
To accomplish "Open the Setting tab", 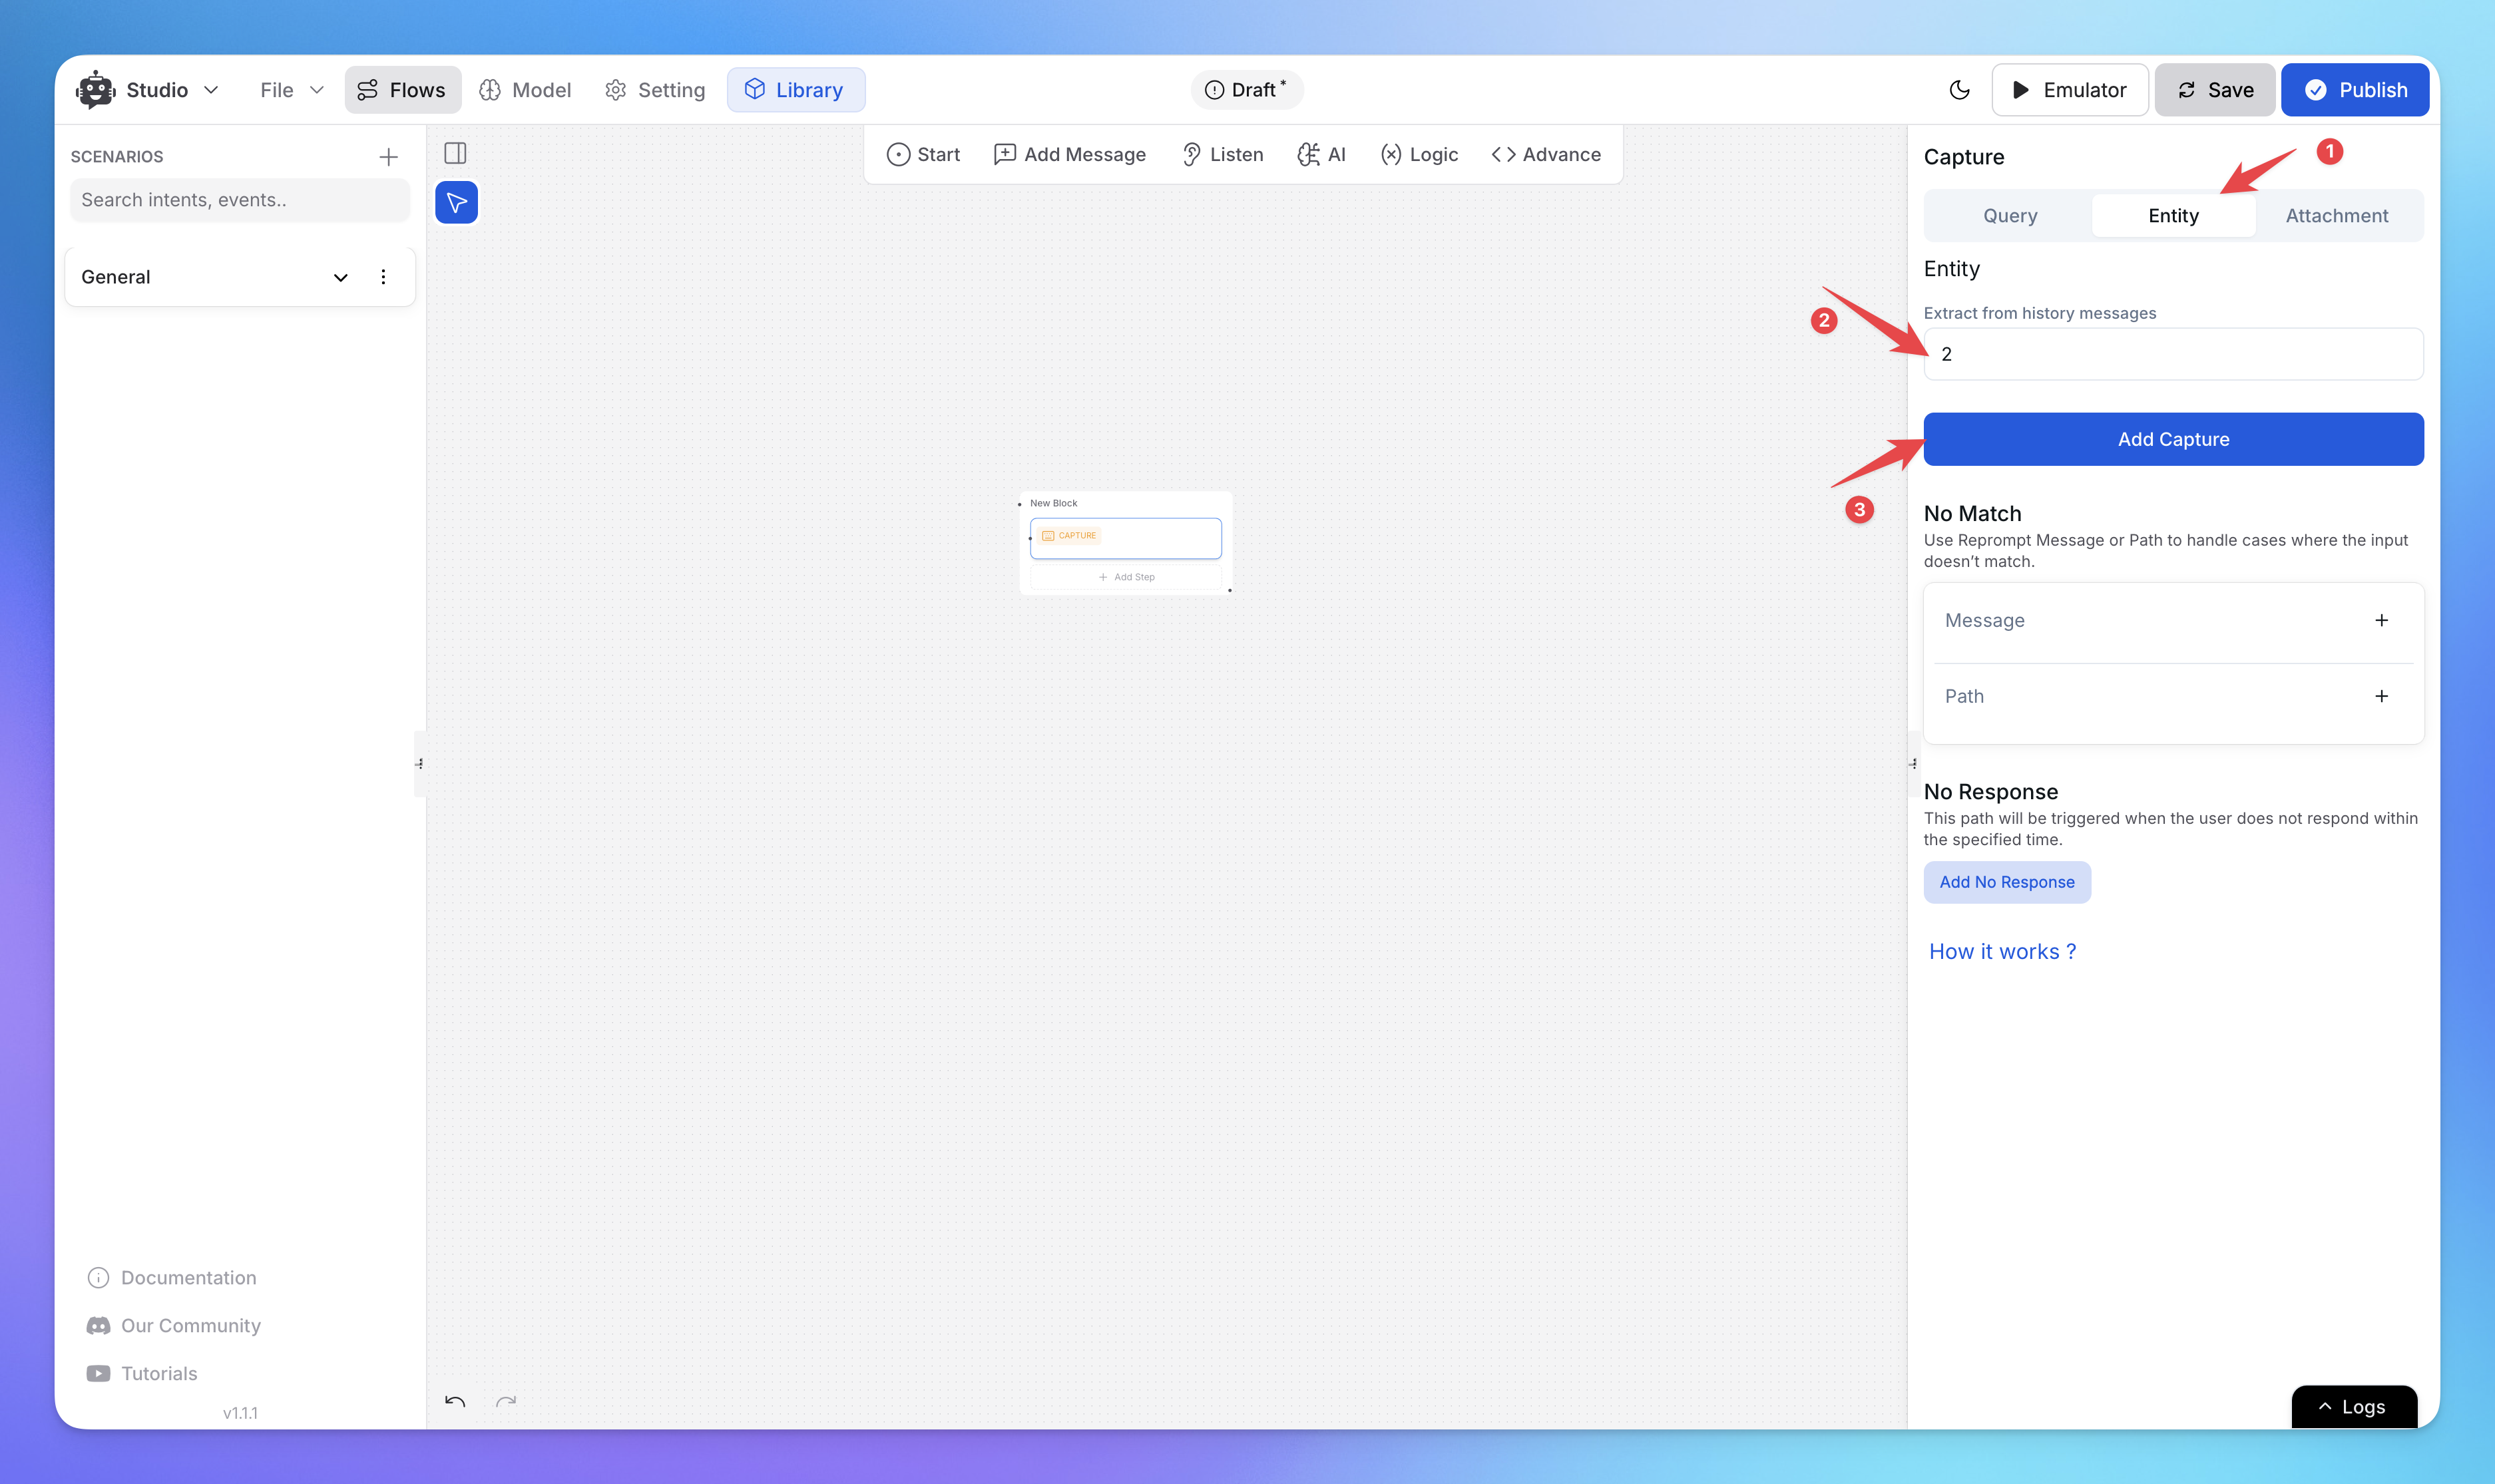I will pyautogui.click(x=655, y=90).
